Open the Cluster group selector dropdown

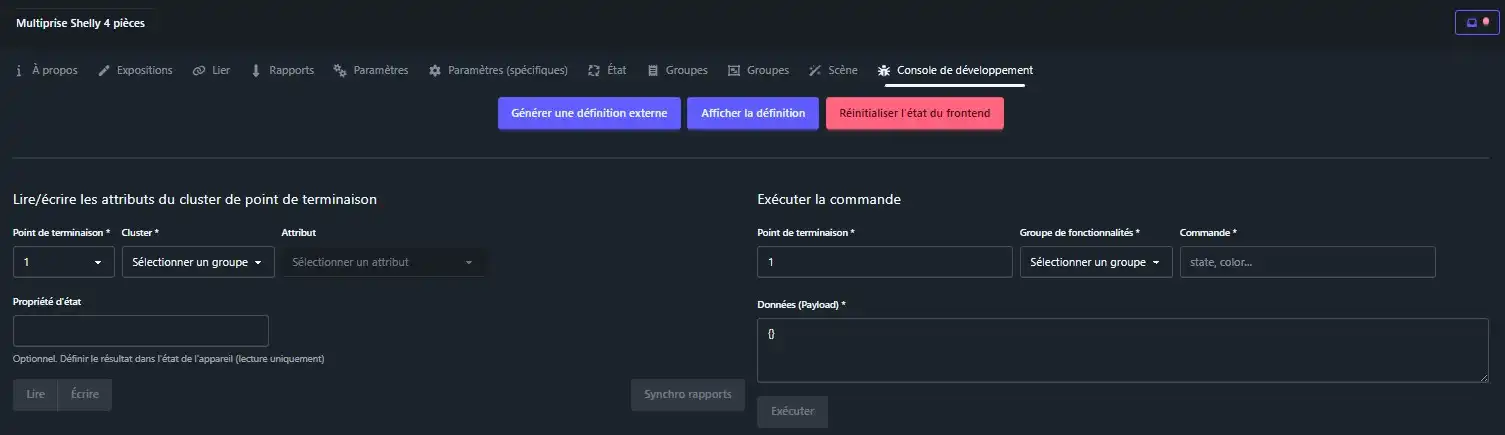click(x=198, y=262)
